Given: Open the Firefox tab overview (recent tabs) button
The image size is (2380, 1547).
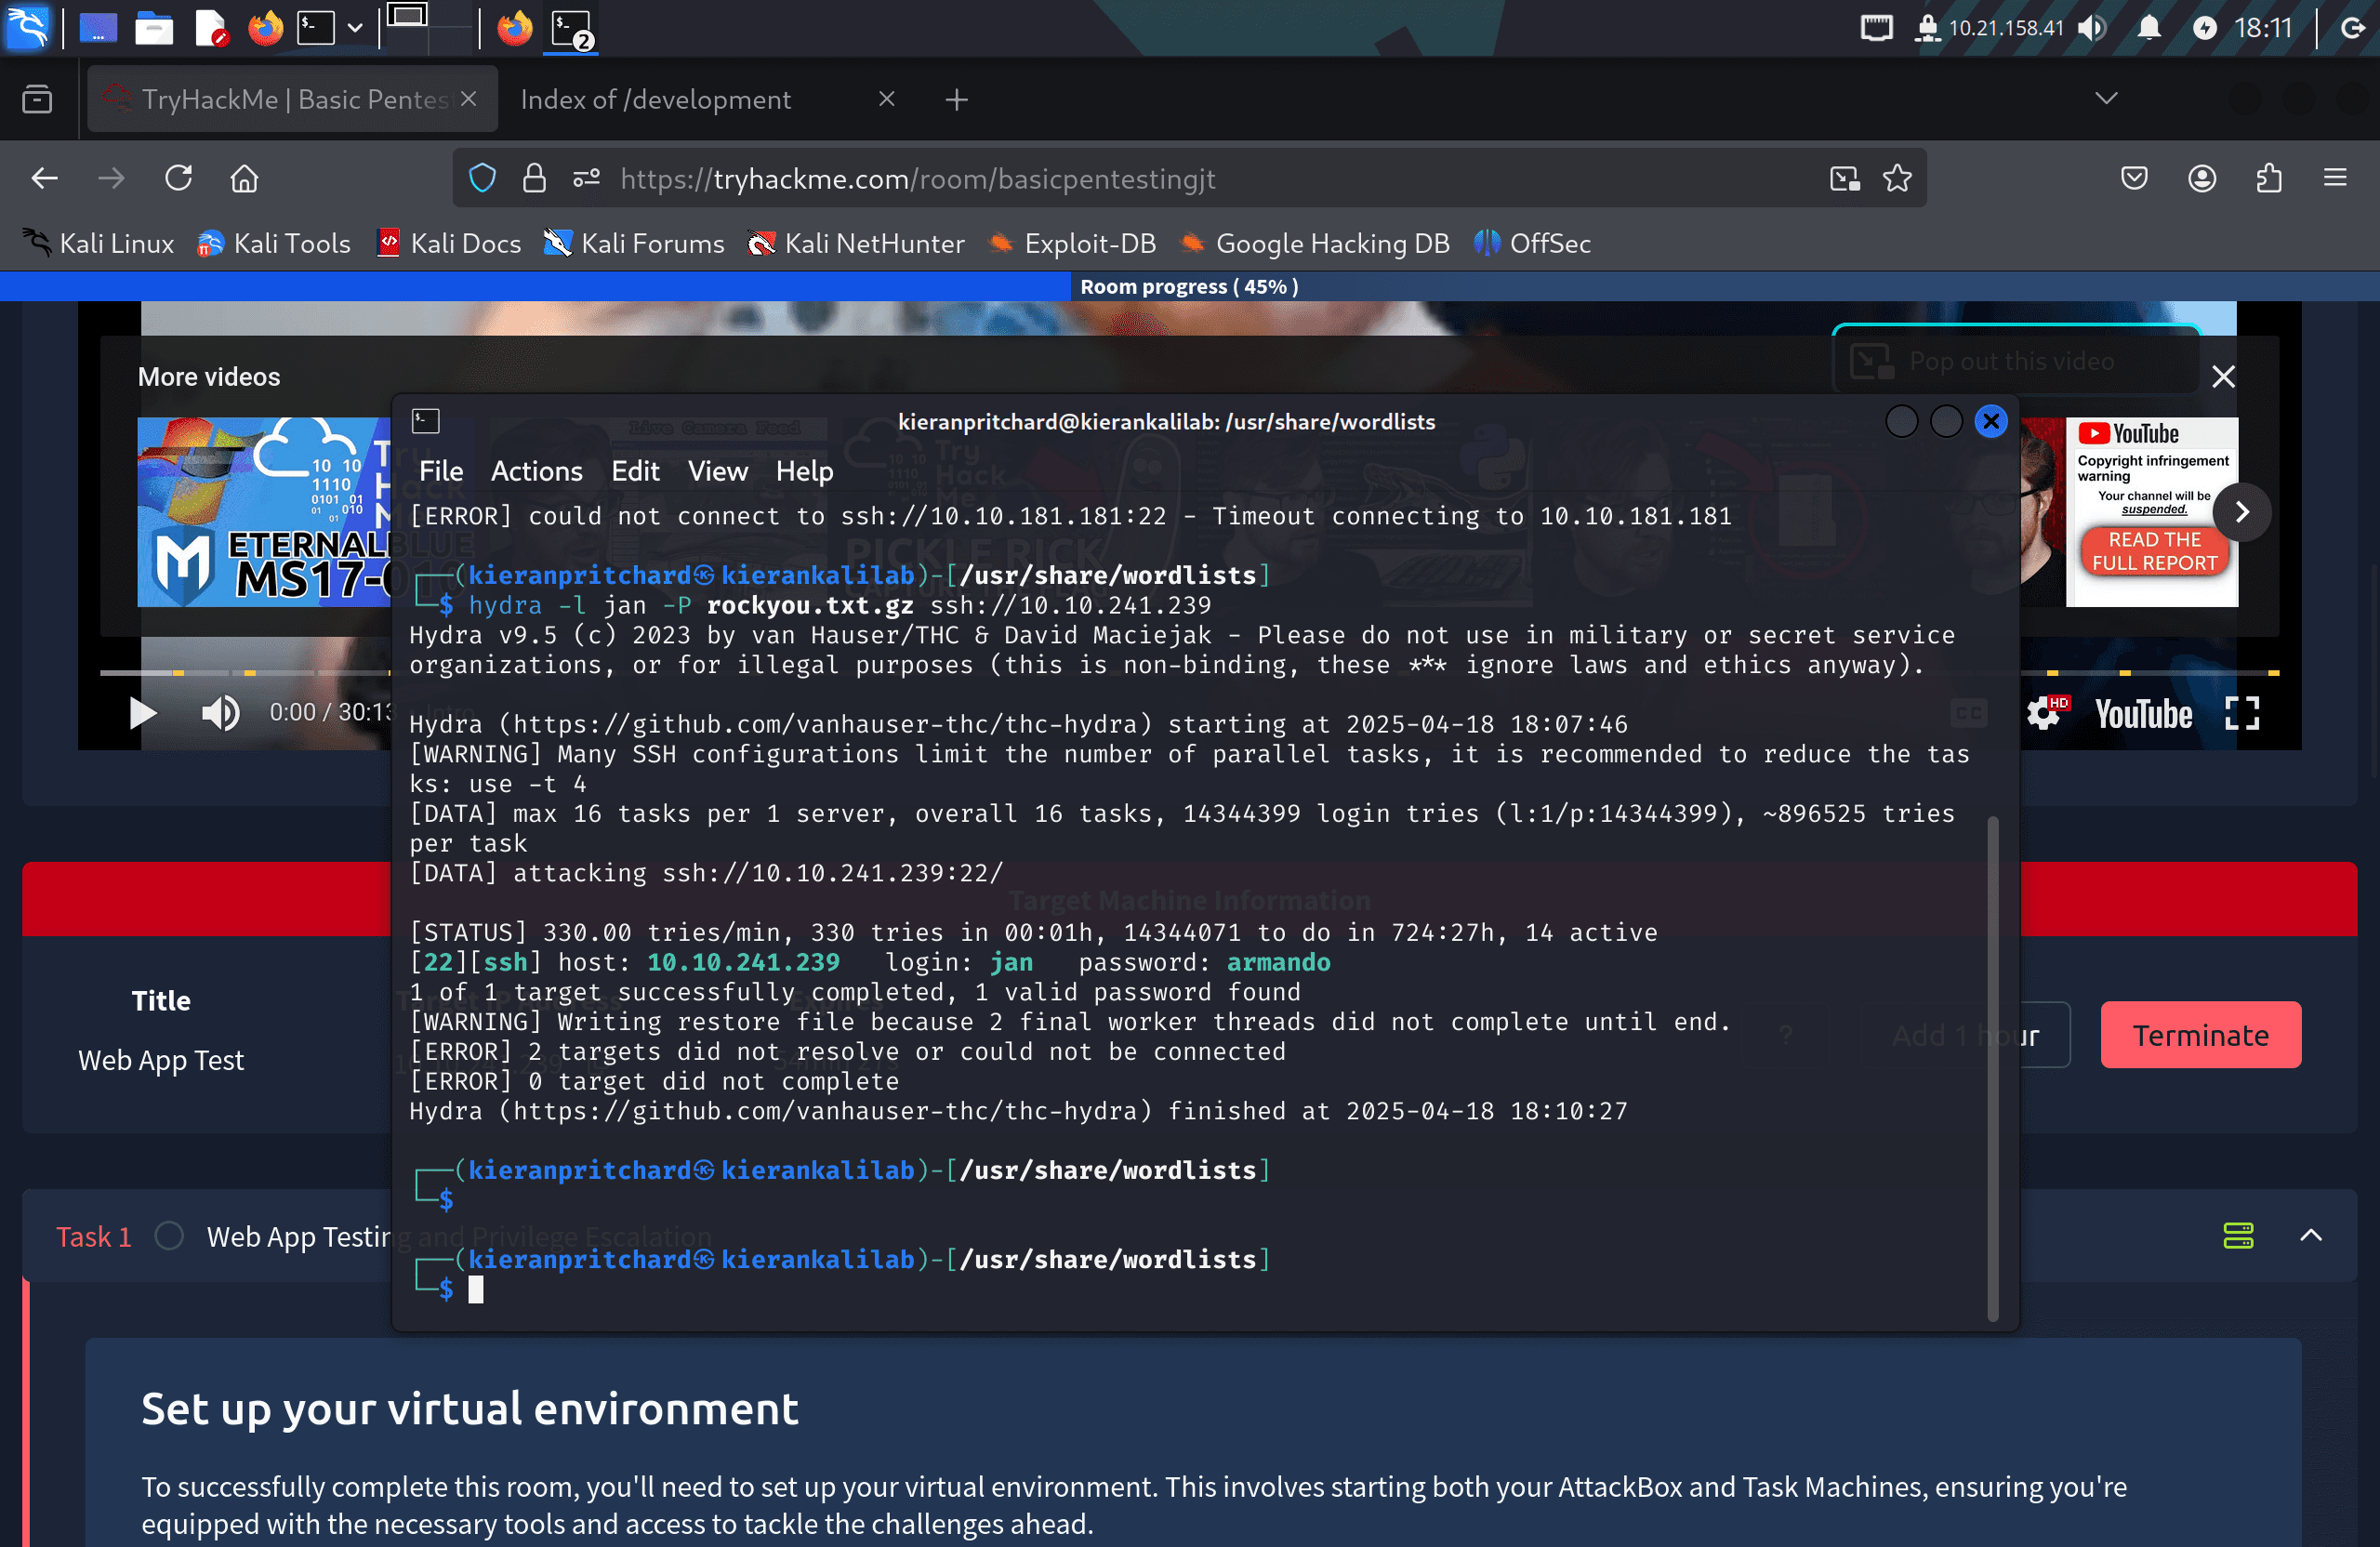Looking at the screenshot, I should [37, 99].
